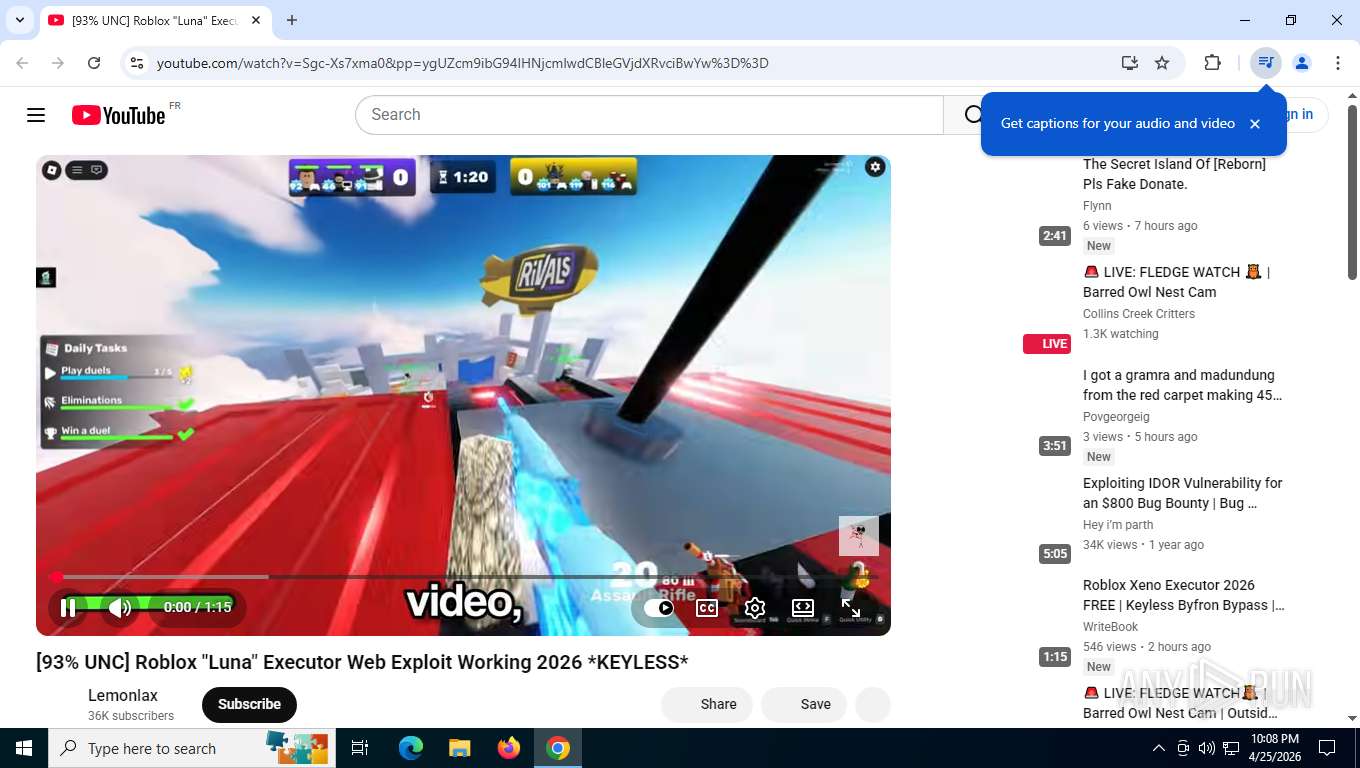The width and height of the screenshot is (1360, 768).
Task: Open the Chrome profile avatar icon
Action: coord(1302,63)
